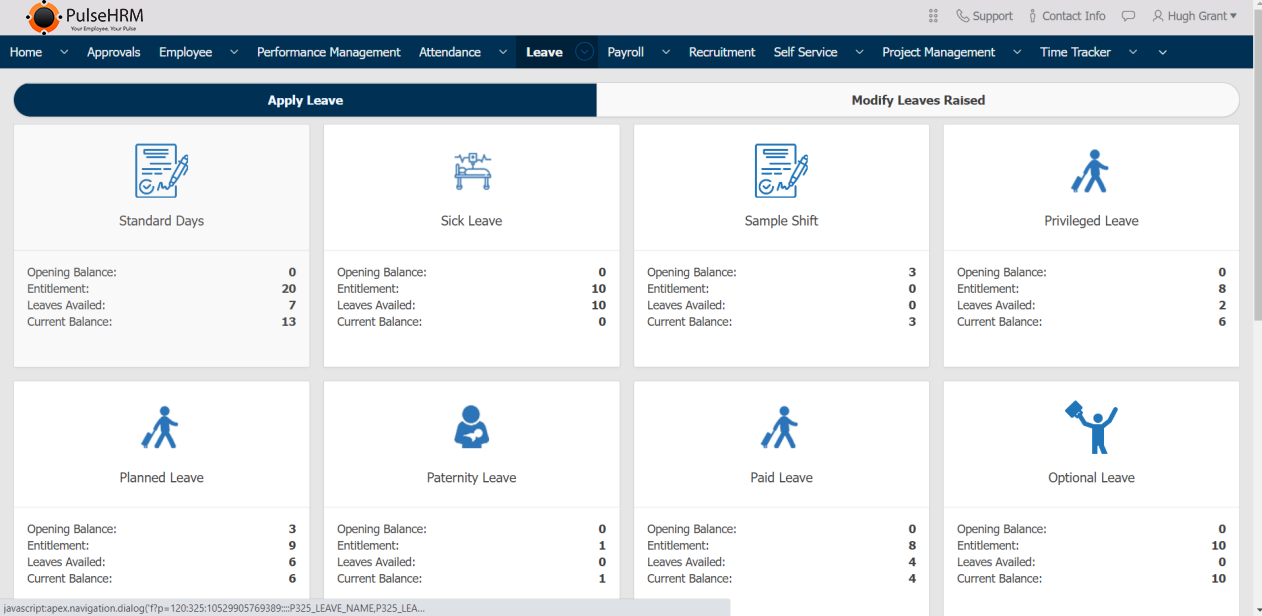Click the PulseHRM logo
The width and height of the screenshot is (1262, 616).
pyautogui.click(x=85, y=17)
